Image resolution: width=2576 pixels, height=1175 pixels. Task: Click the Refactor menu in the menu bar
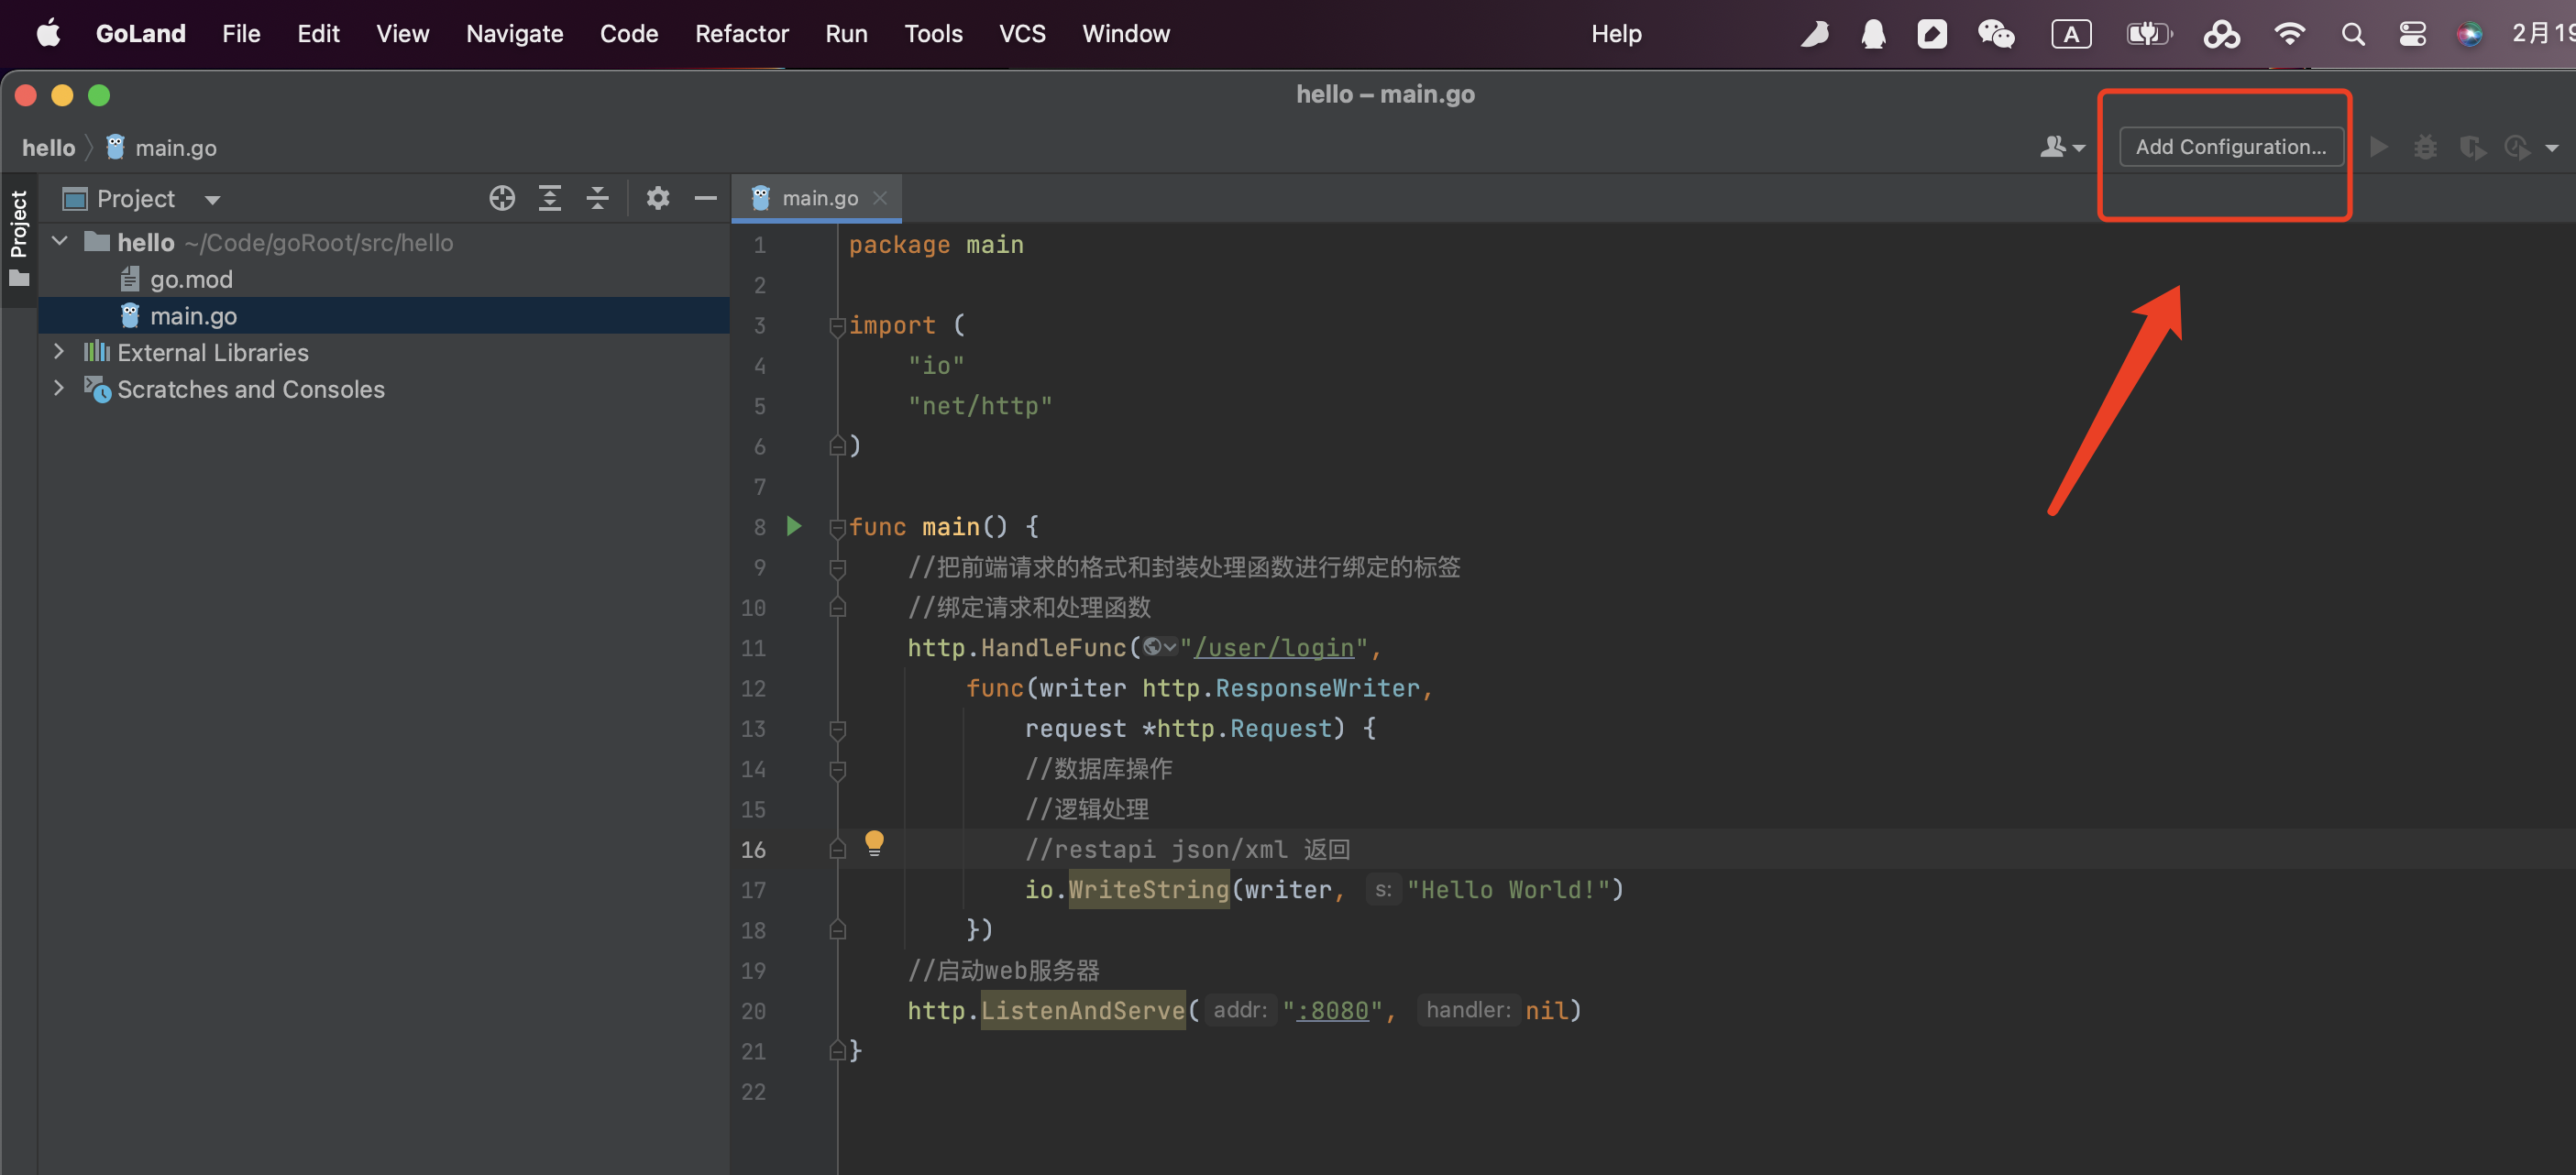[743, 31]
